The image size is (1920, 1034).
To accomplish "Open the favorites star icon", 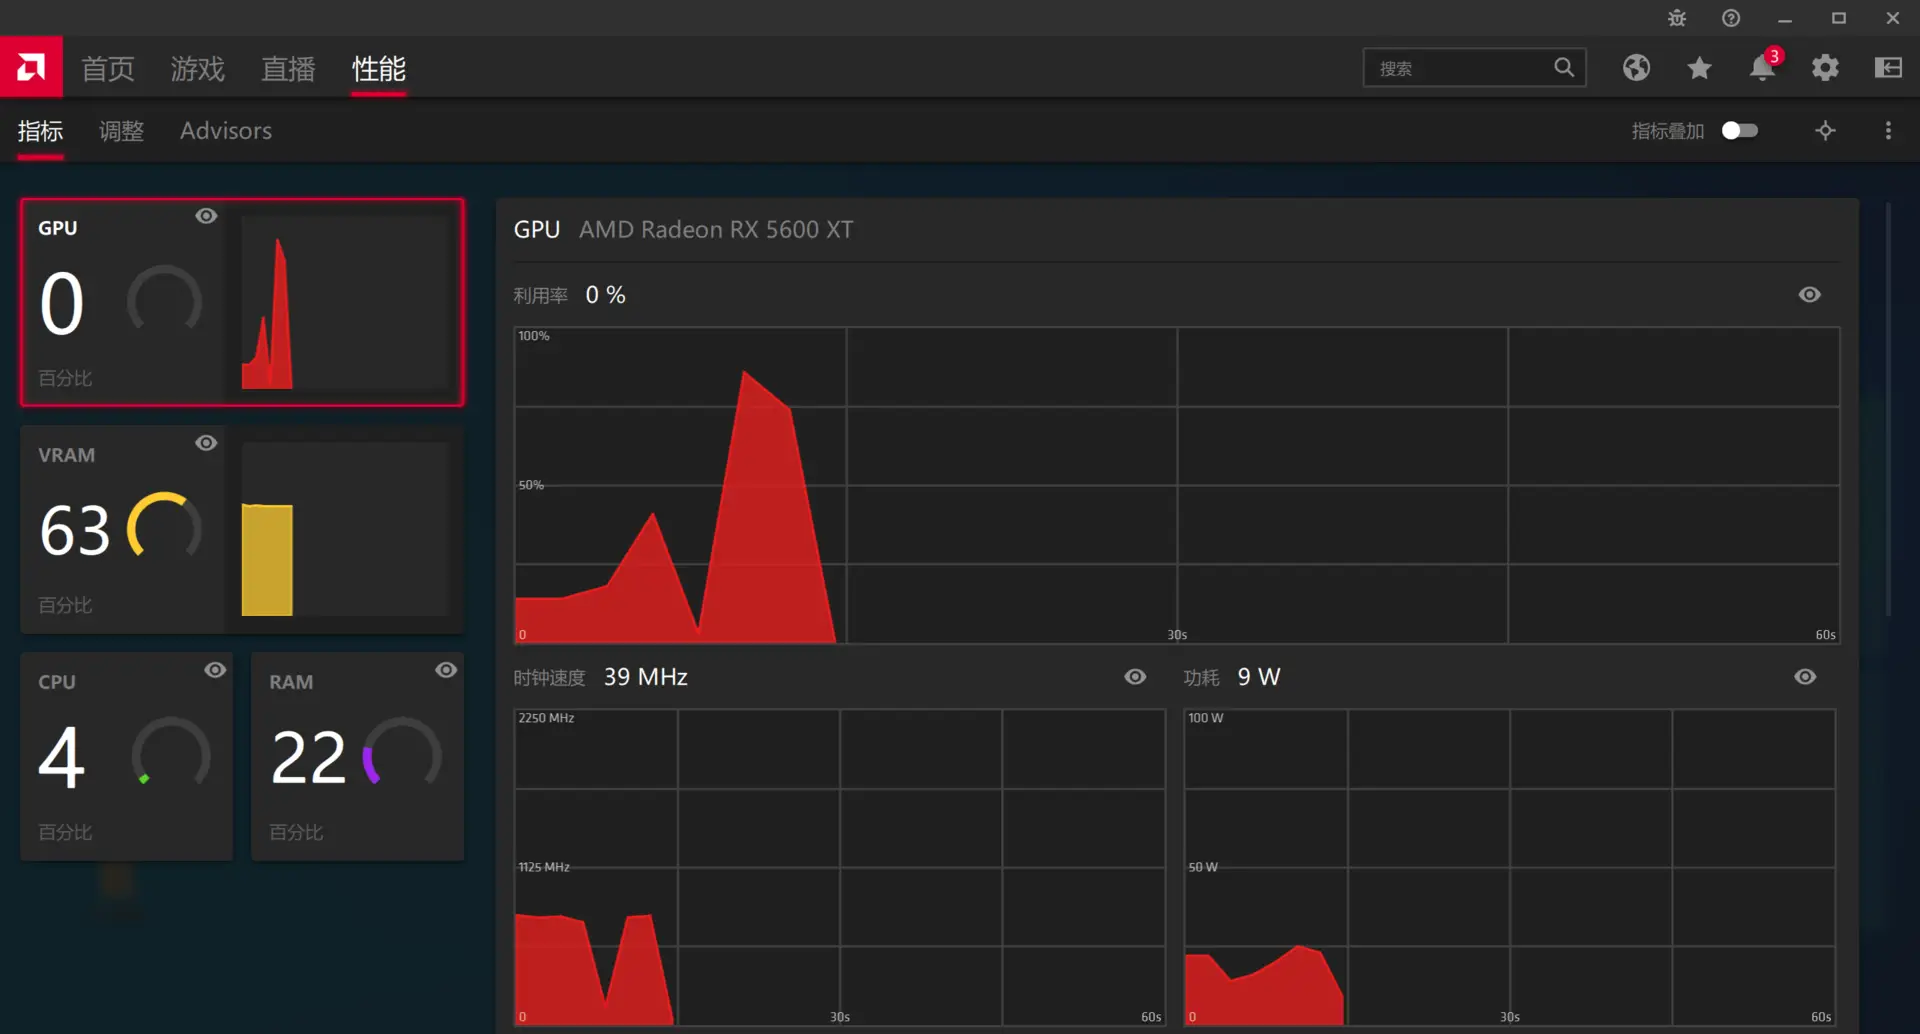I will point(1699,67).
